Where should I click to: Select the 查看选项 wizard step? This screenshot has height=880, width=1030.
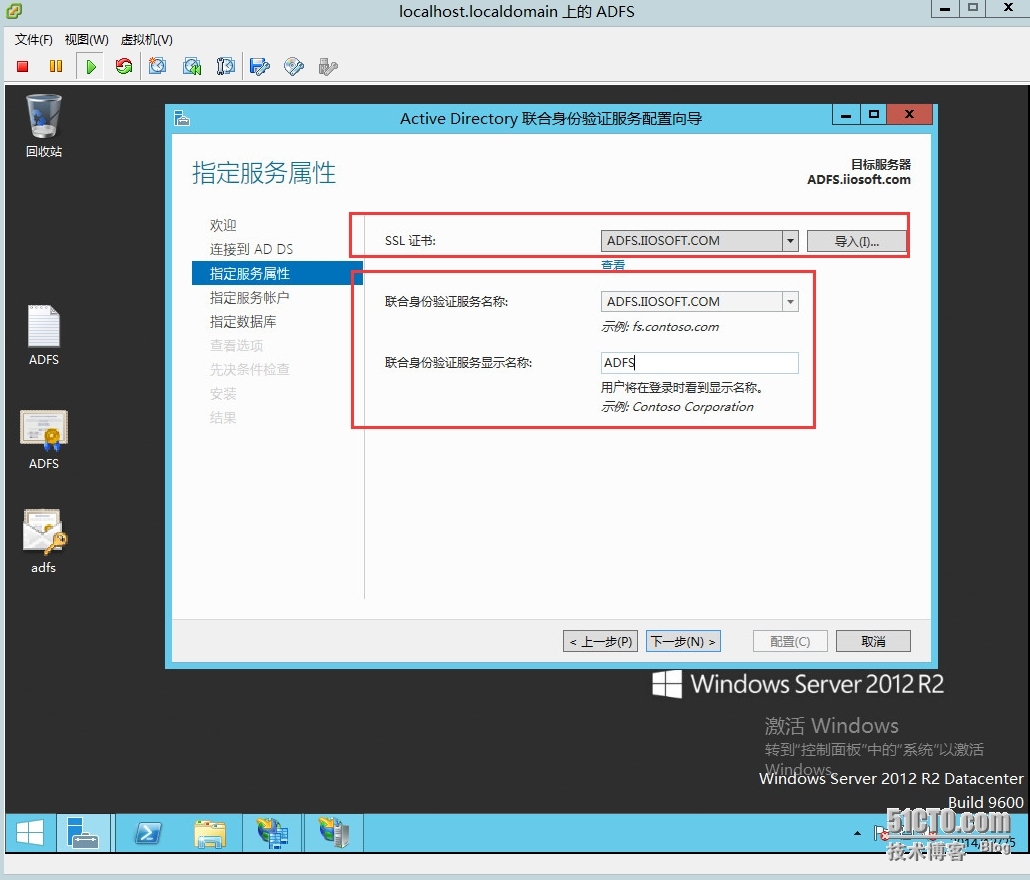pos(236,345)
